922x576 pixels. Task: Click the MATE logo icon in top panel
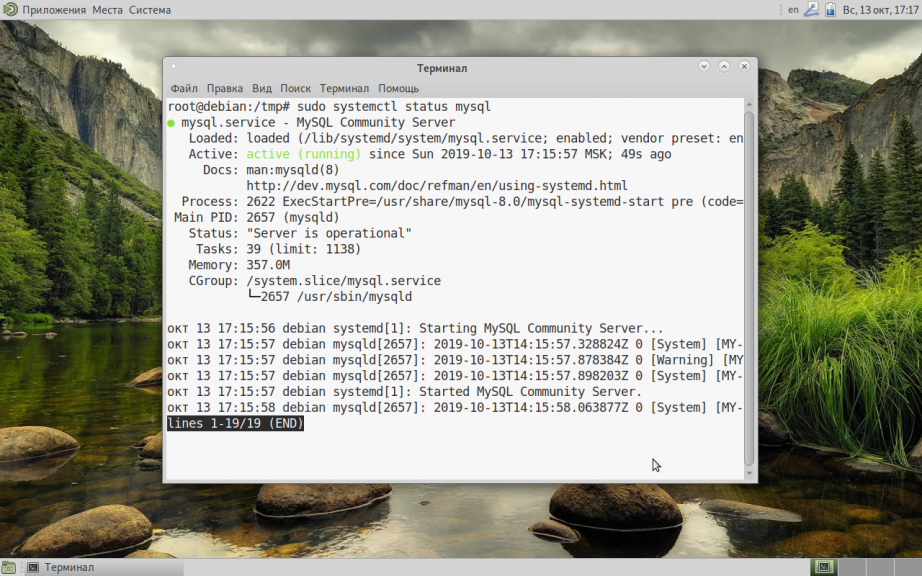(x=9, y=9)
